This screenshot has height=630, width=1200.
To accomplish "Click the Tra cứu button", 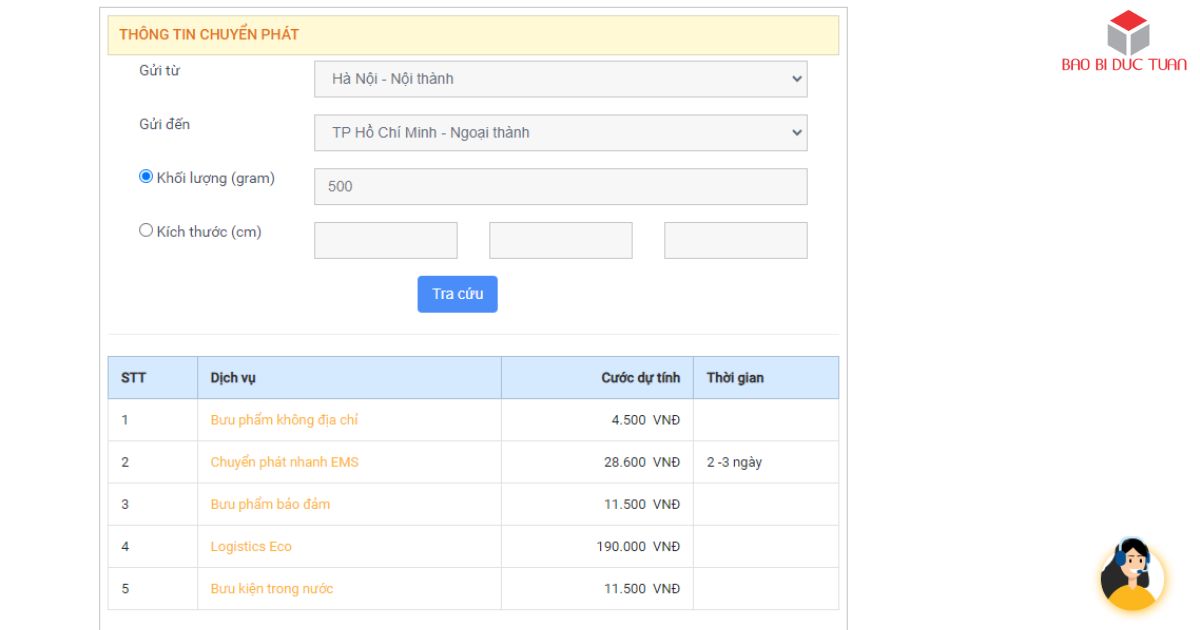I will pos(457,294).
